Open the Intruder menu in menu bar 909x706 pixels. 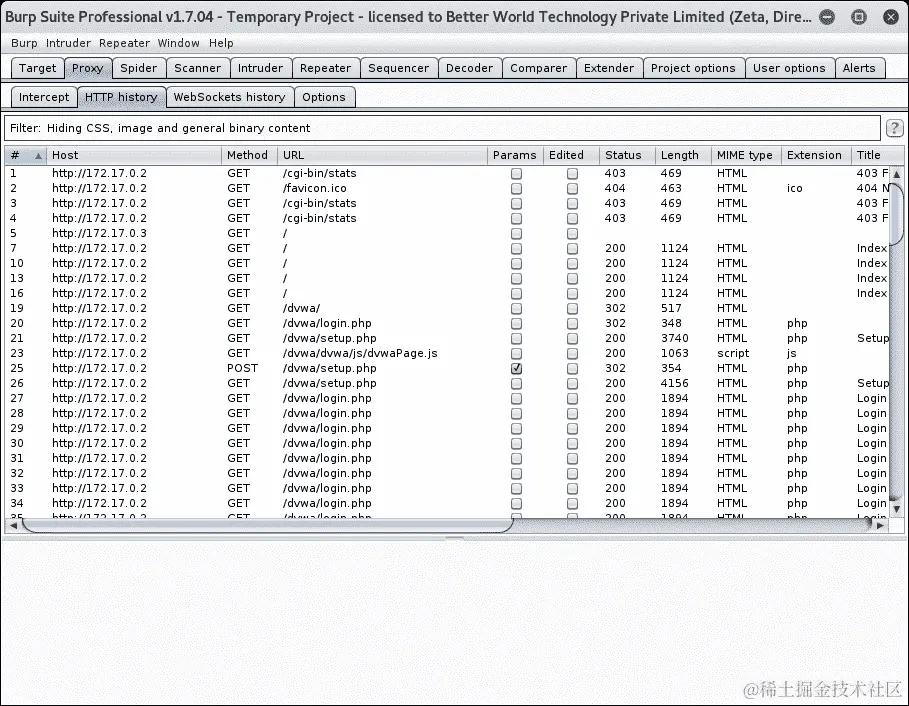click(68, 43)
